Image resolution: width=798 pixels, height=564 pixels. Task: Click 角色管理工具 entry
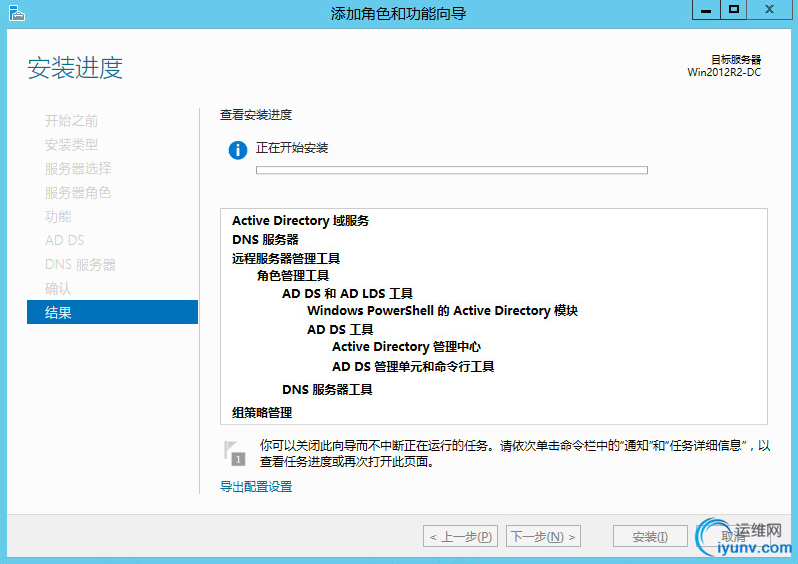293,275
